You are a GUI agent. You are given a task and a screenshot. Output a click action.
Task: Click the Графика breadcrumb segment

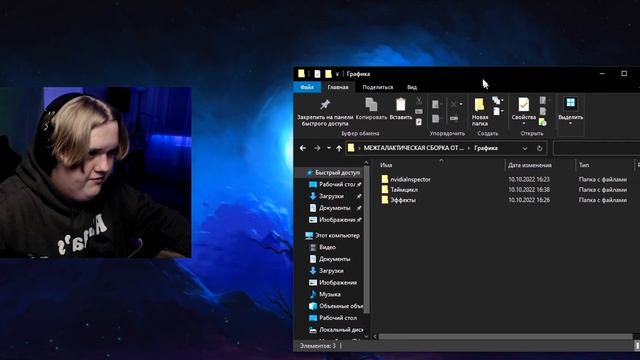486,148
